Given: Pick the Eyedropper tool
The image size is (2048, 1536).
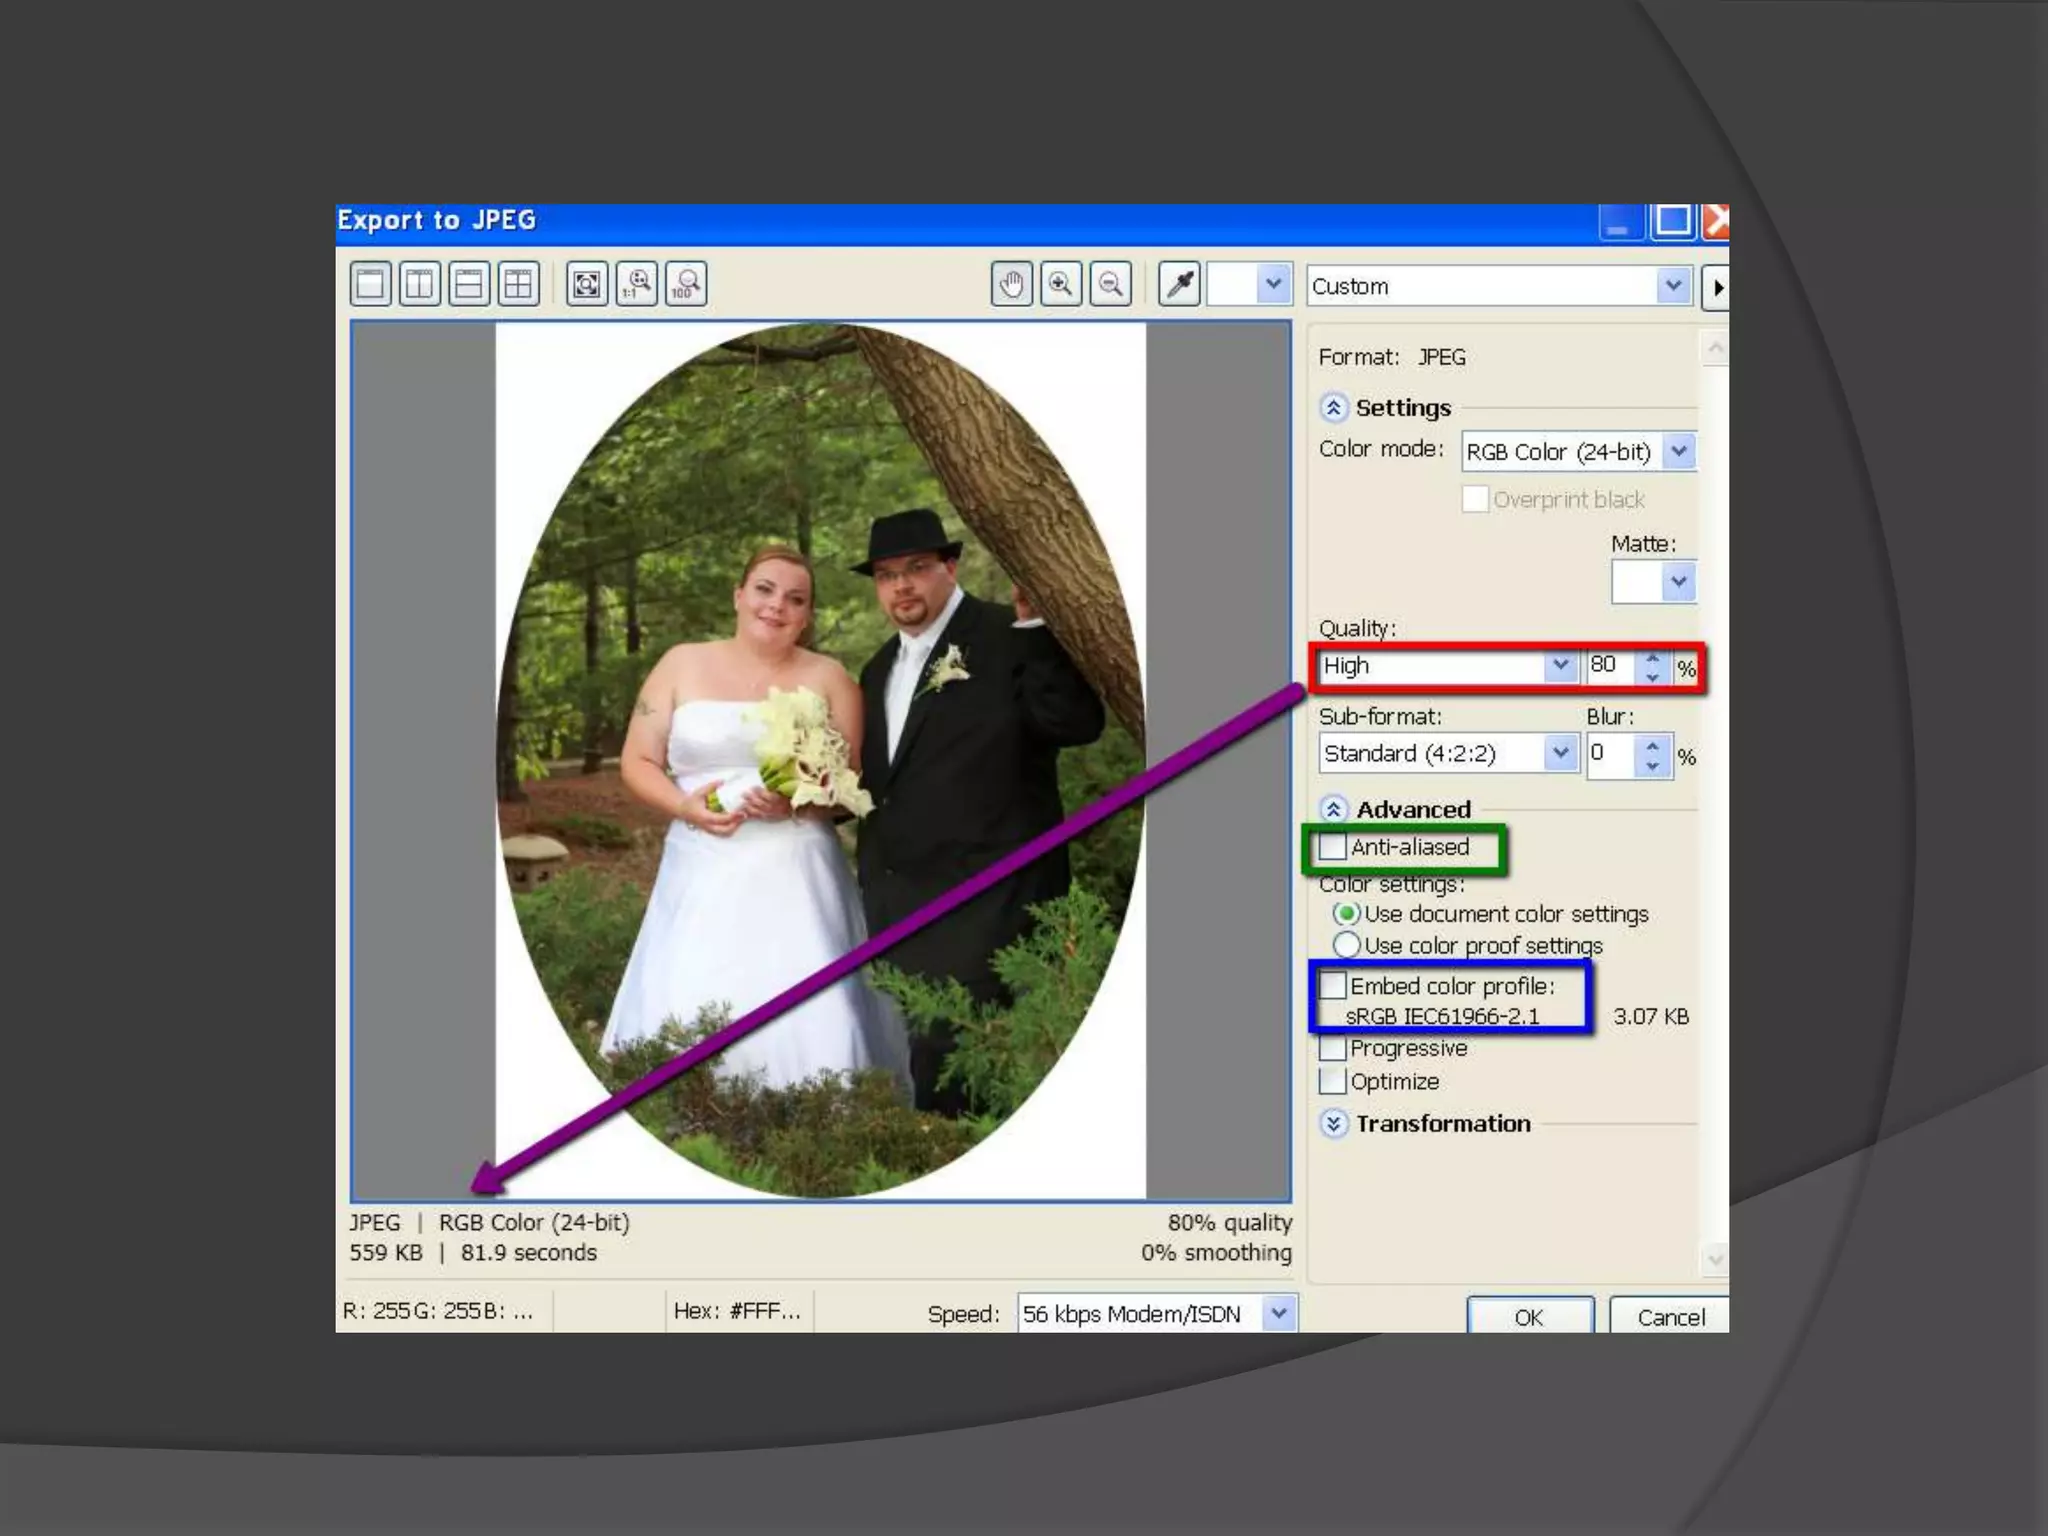Looking at the screenshot, I should 1180,285.
